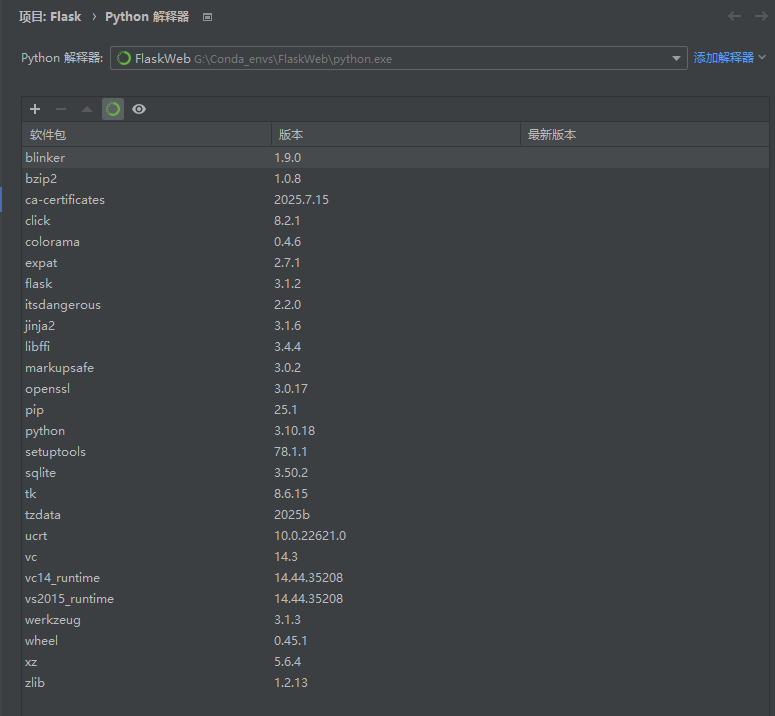The height and width of the screenshot is (716, 775).
Task: Toggle the Conda package manager icon
Action: coord(113,109)
